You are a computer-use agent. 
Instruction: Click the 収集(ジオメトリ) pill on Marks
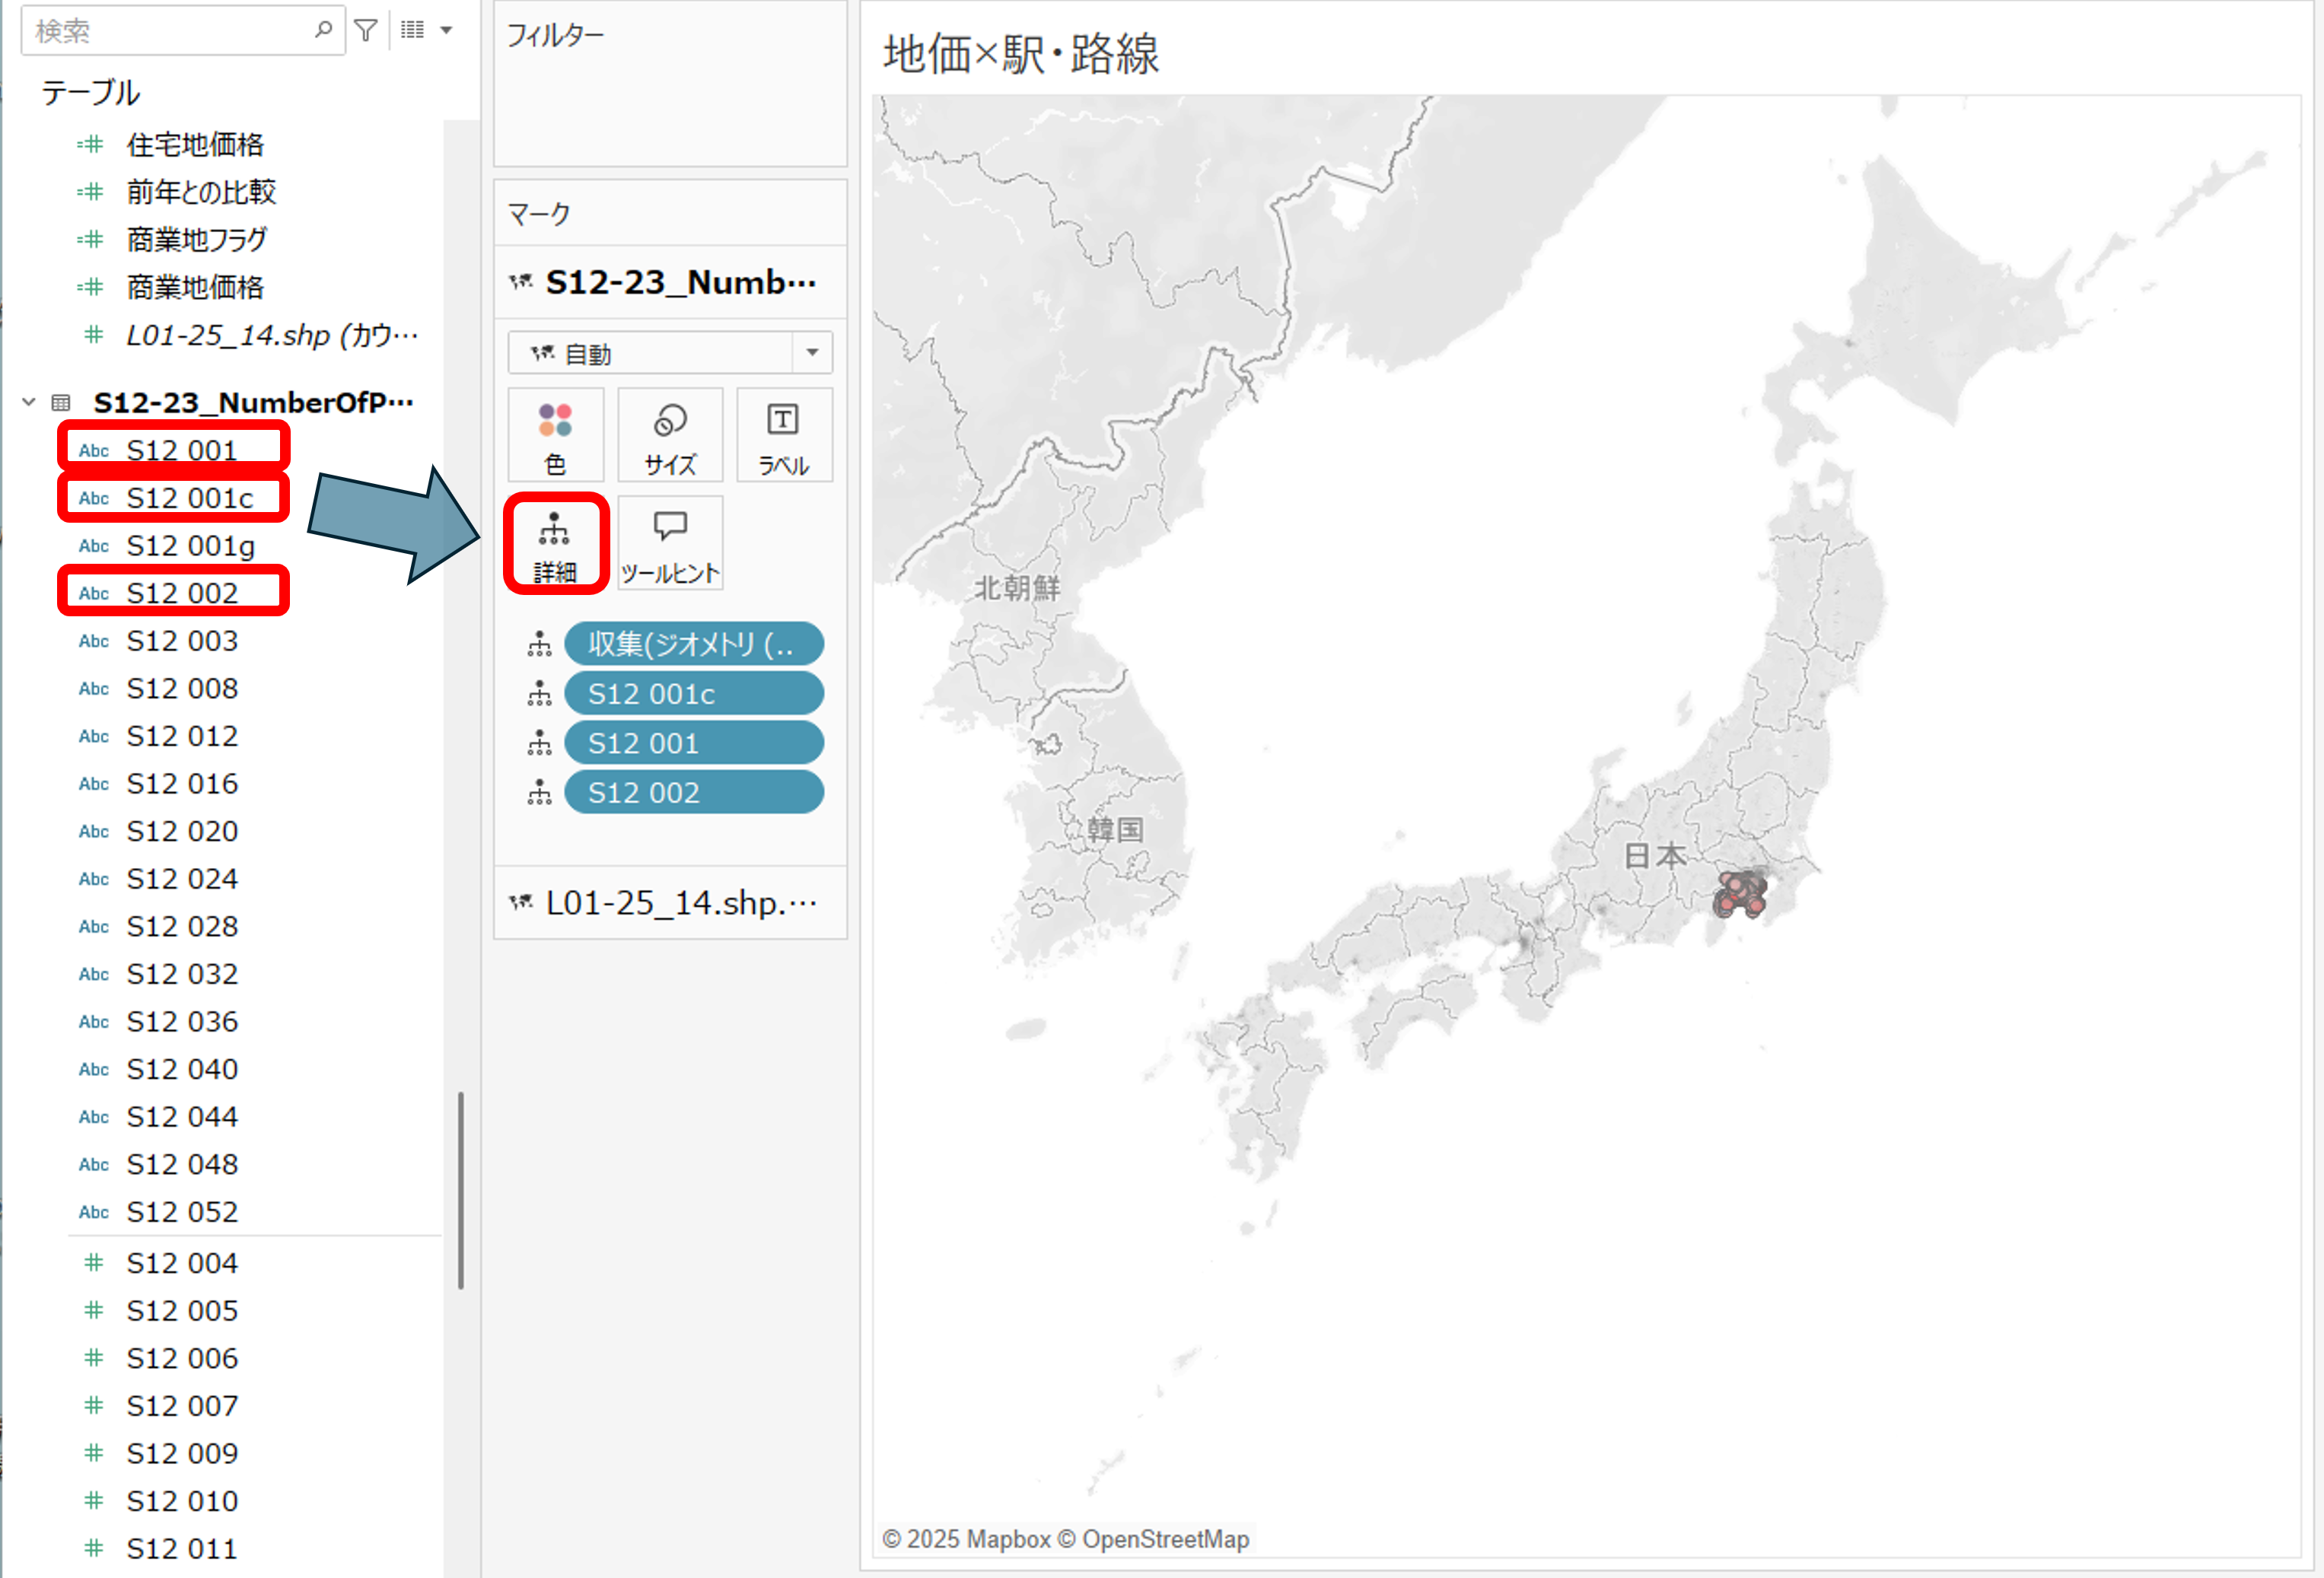click(x=694, y=644)
